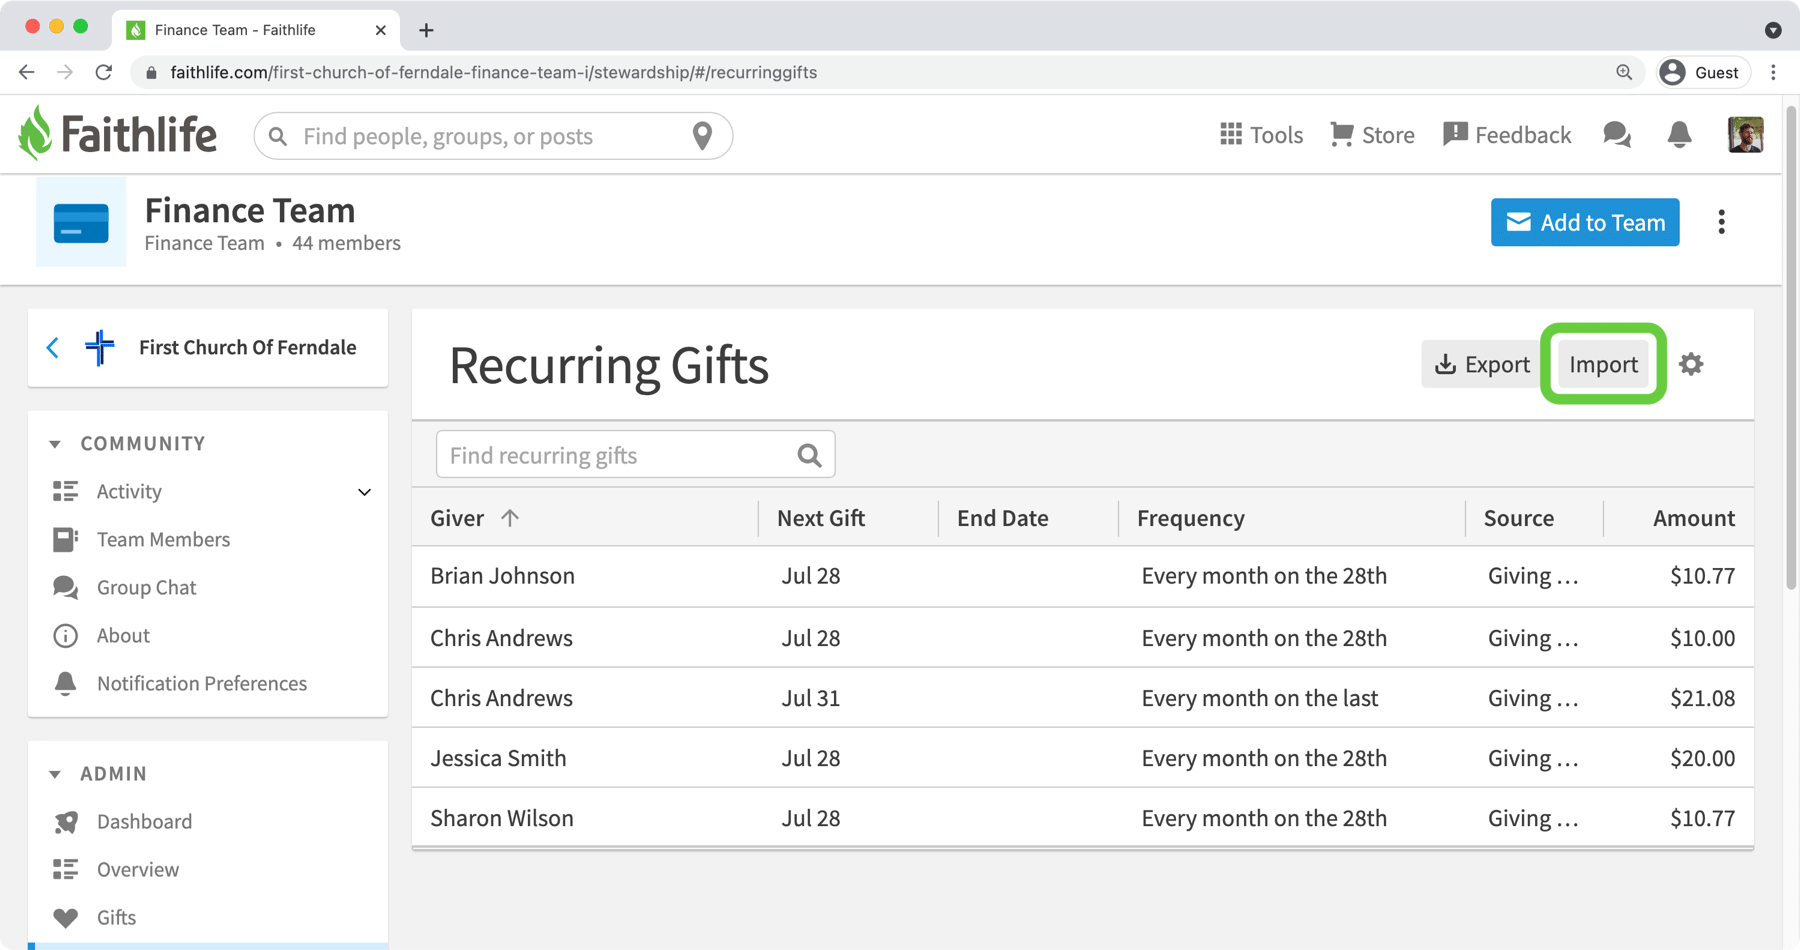
Task: Click the Faithlife logo
Action: pos(117,134)
